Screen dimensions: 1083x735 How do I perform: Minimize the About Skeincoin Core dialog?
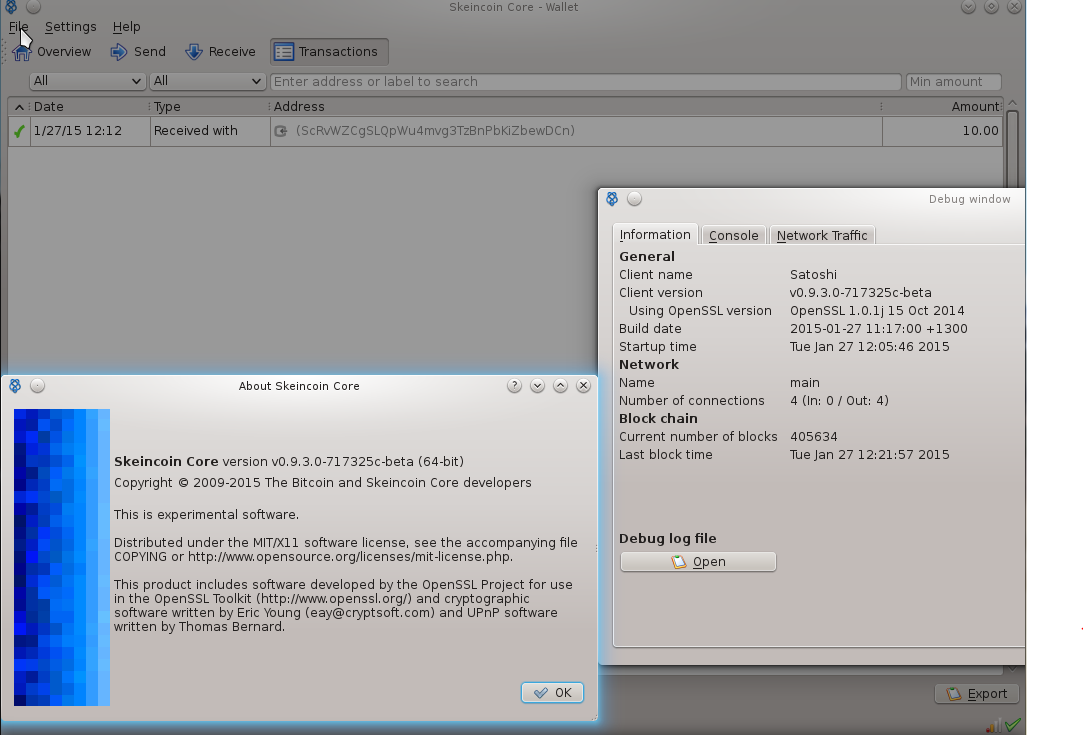(x=537, y=385)
